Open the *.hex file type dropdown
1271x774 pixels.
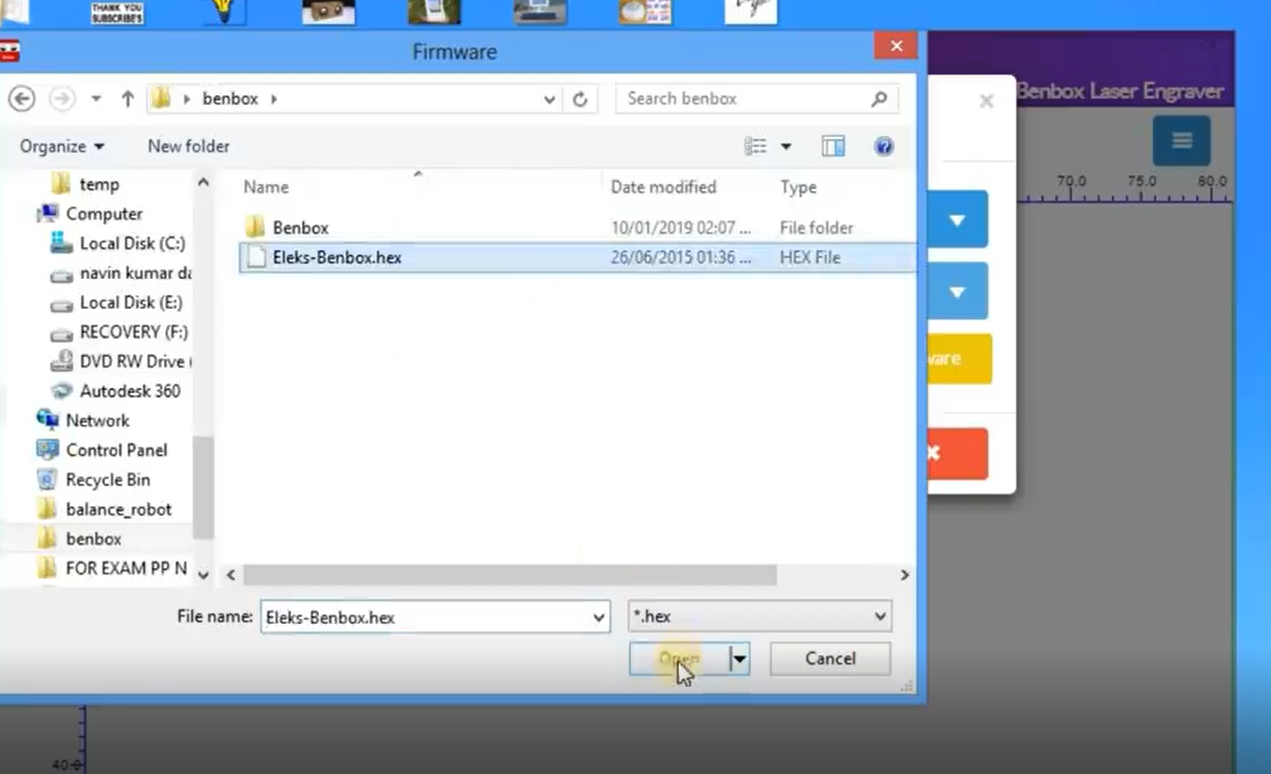(760, 617)
